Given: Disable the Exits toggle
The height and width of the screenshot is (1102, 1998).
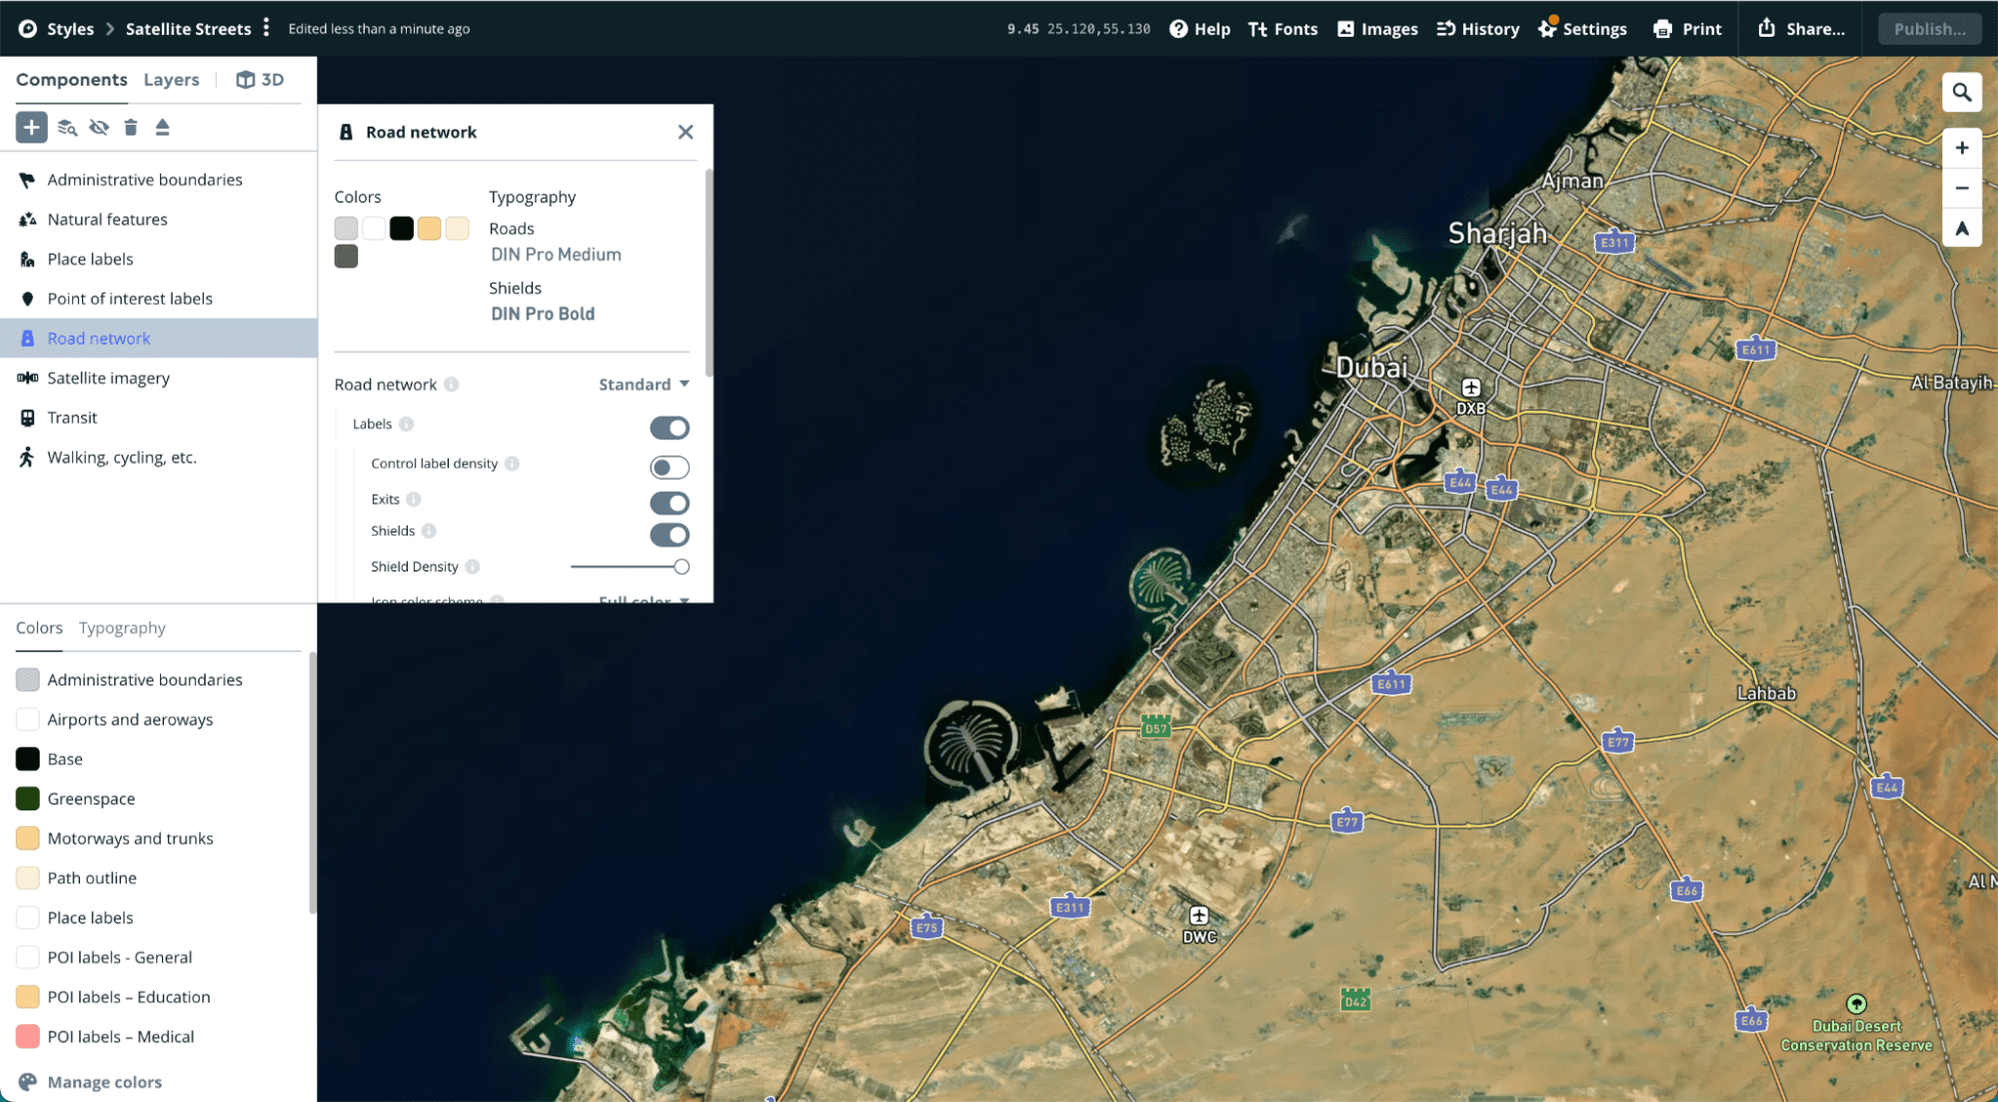Looking at the screenshot, I should pyautogui.click(x=669, y=502).
